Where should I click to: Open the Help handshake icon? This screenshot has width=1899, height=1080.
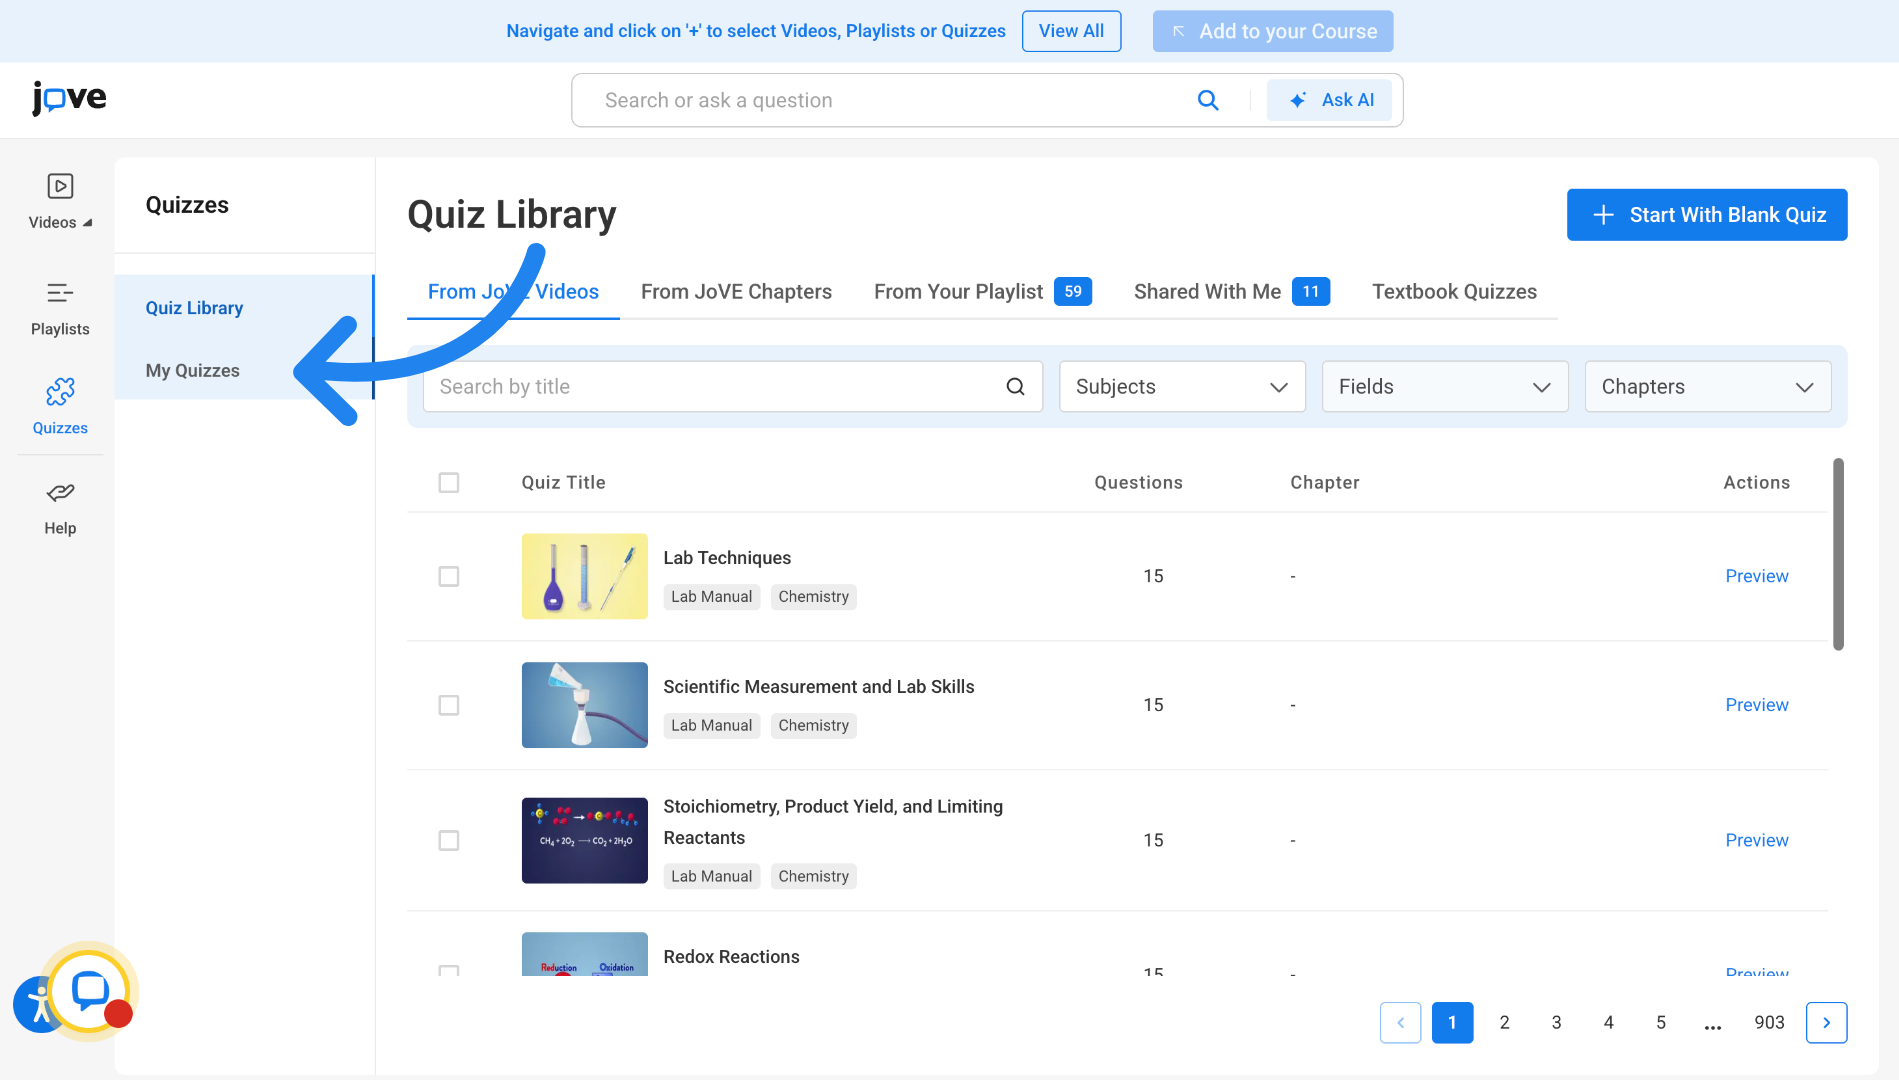60,492
